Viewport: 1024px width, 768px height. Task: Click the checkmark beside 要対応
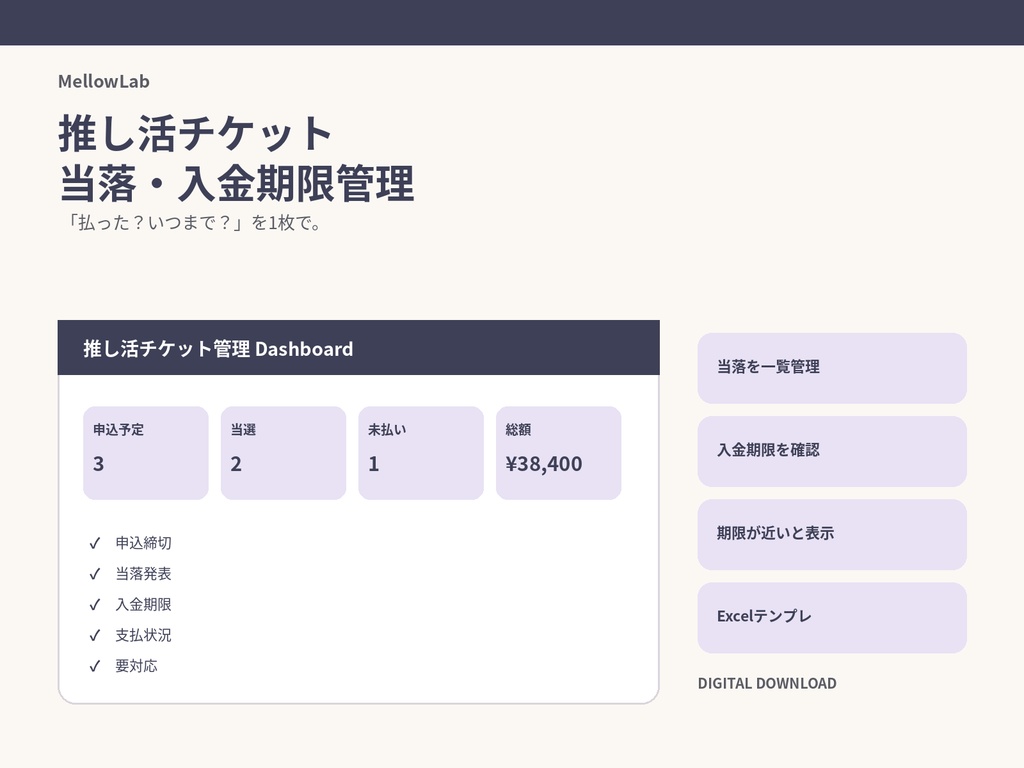[x=95, y=666]
